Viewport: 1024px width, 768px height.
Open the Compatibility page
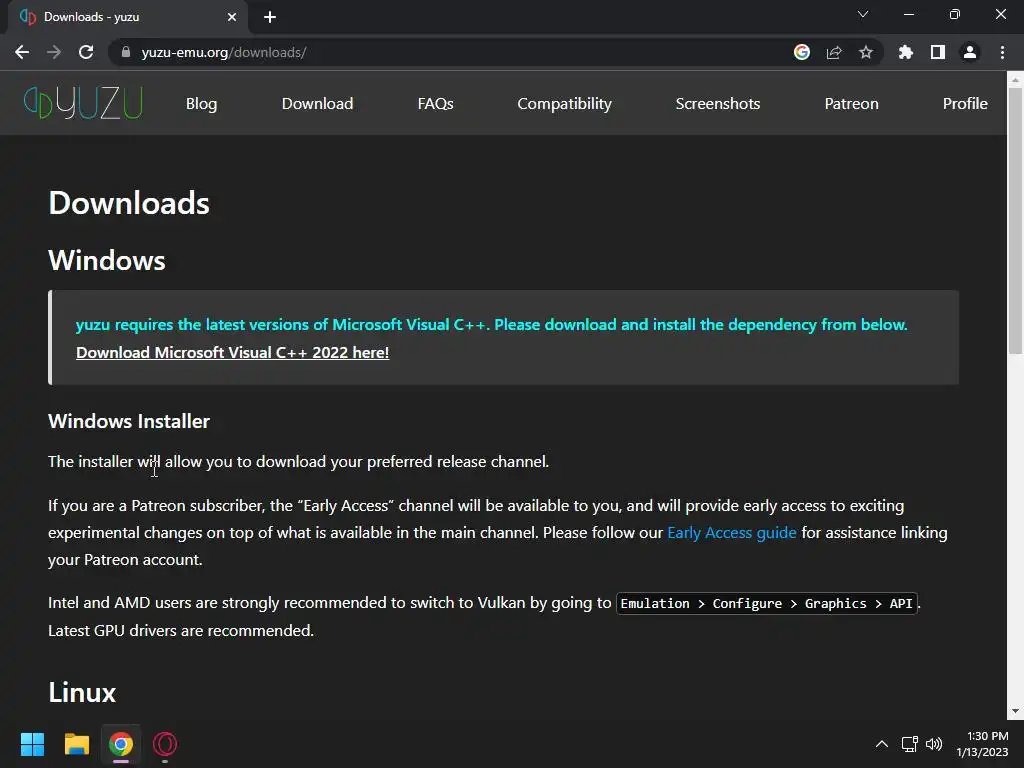pyautogui.click(x=564, y=104)
